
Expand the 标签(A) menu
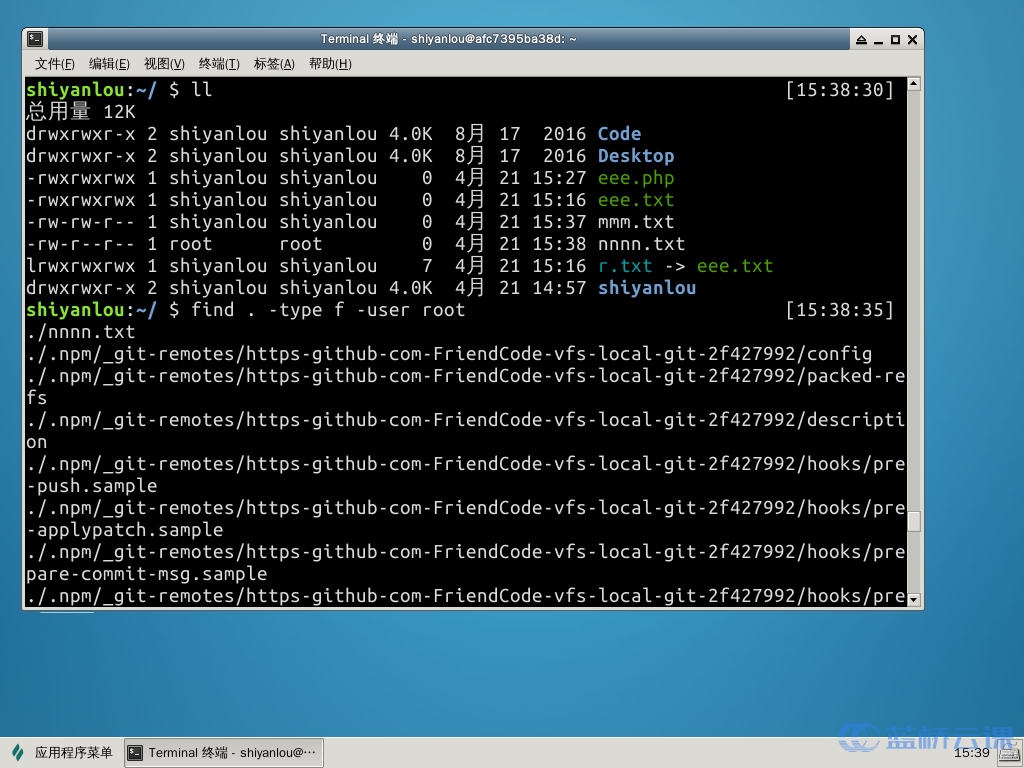[x=274, y=64]
